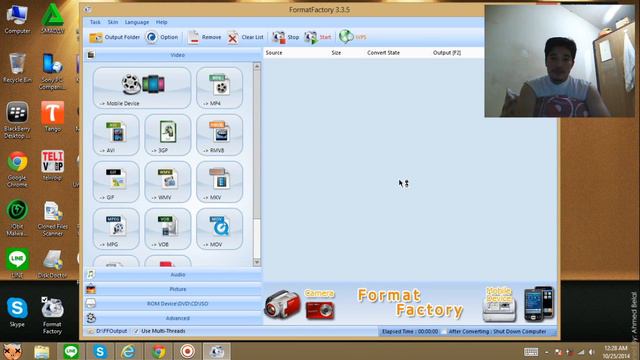Open the Skype desktop shortcut
This screenshot has height=360, width=640.
tap(17, 312)
